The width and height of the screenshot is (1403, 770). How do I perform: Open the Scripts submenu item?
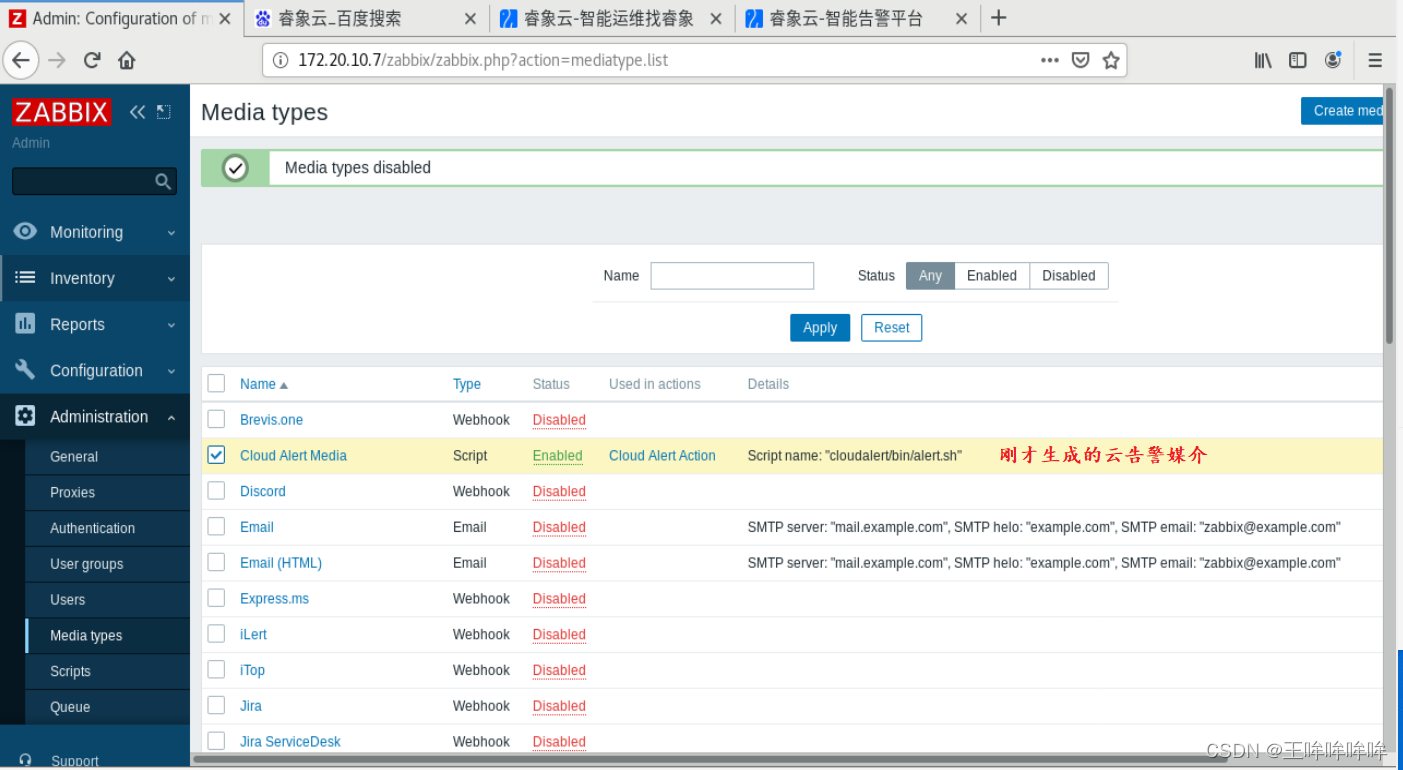pyautogui.click(x=70, y=671)
